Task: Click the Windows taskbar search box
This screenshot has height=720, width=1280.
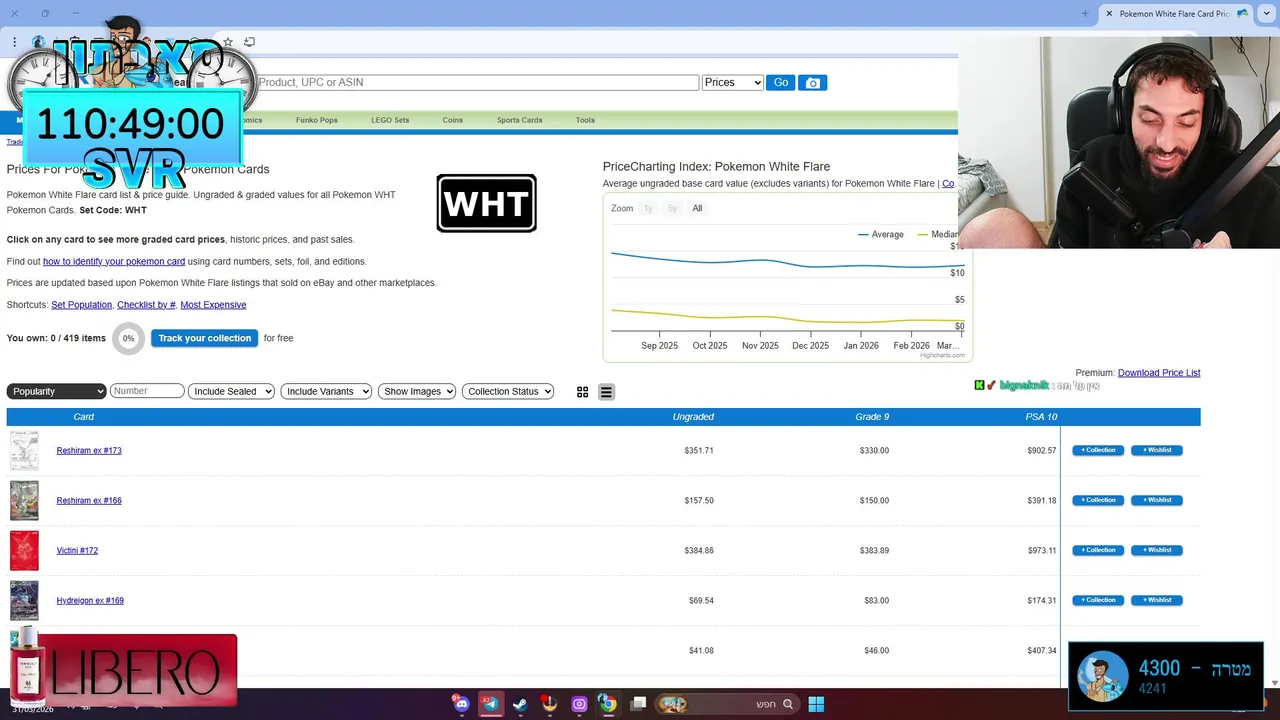Action: [727, 704]
